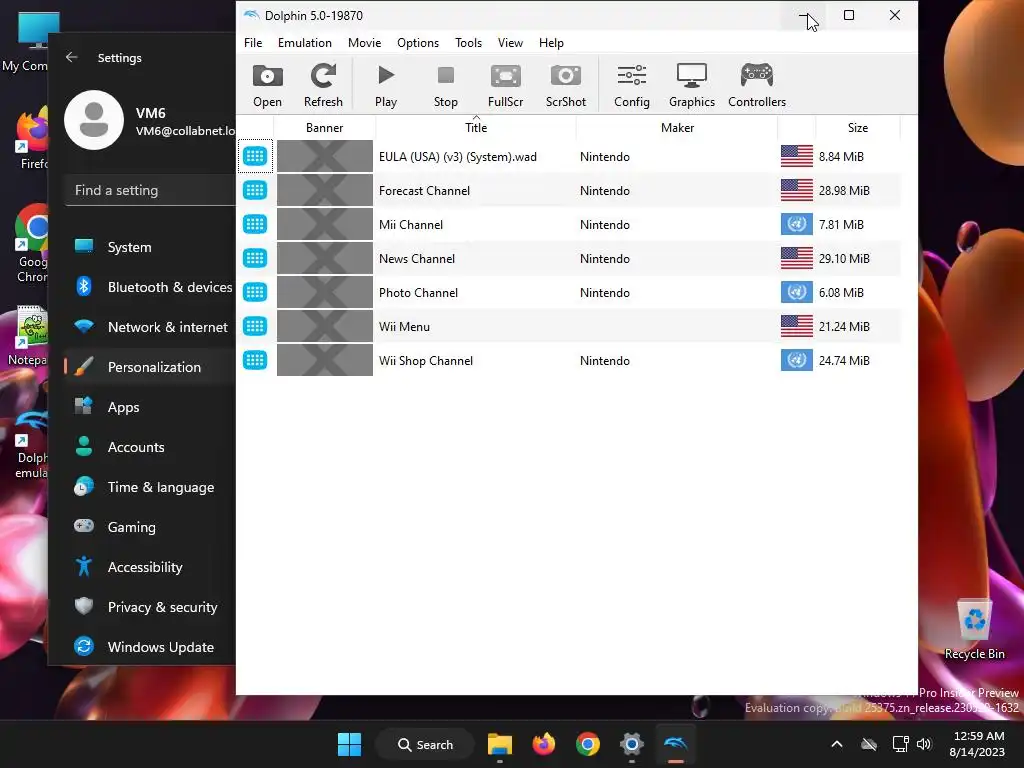Click the banner thumbnail for Mii Channel

tap(325, 224)
